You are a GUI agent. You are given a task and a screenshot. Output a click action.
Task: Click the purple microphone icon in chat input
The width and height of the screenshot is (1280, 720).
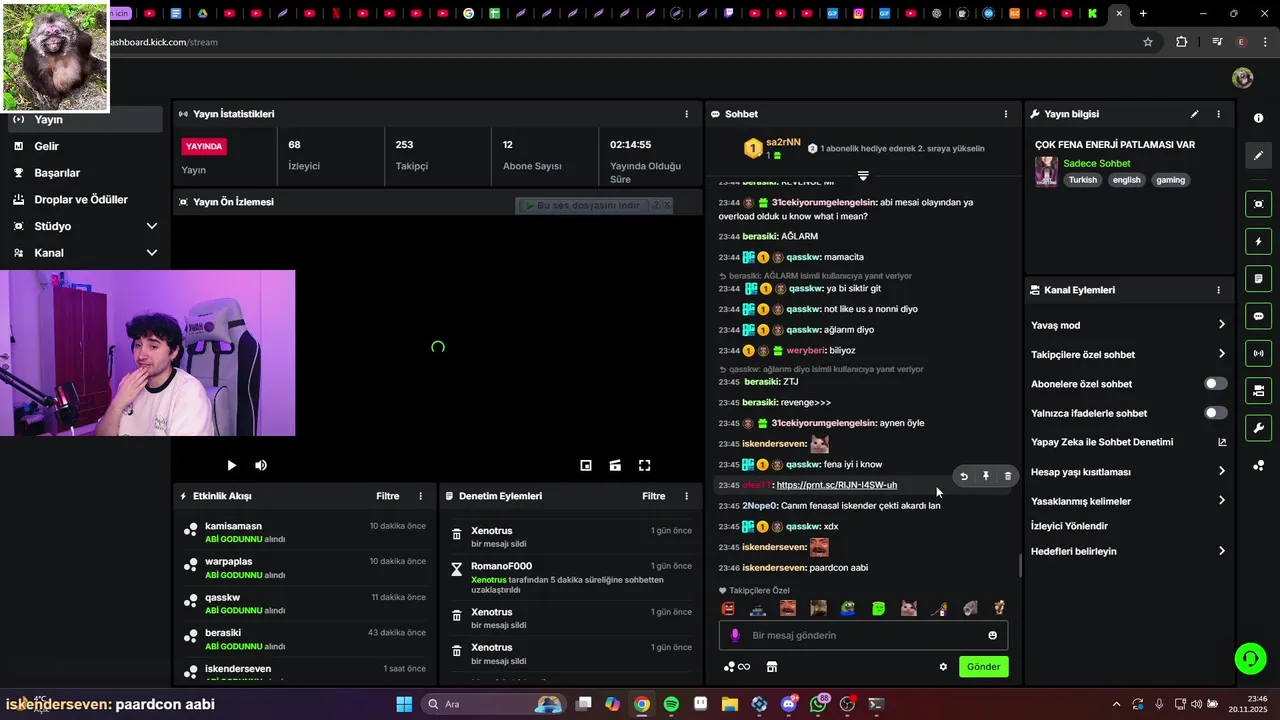[x=735, y=635]
